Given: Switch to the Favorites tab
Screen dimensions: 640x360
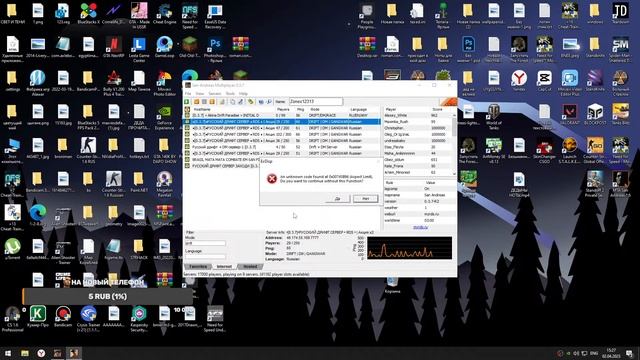Looking at the screenshot, I should 198,267.
